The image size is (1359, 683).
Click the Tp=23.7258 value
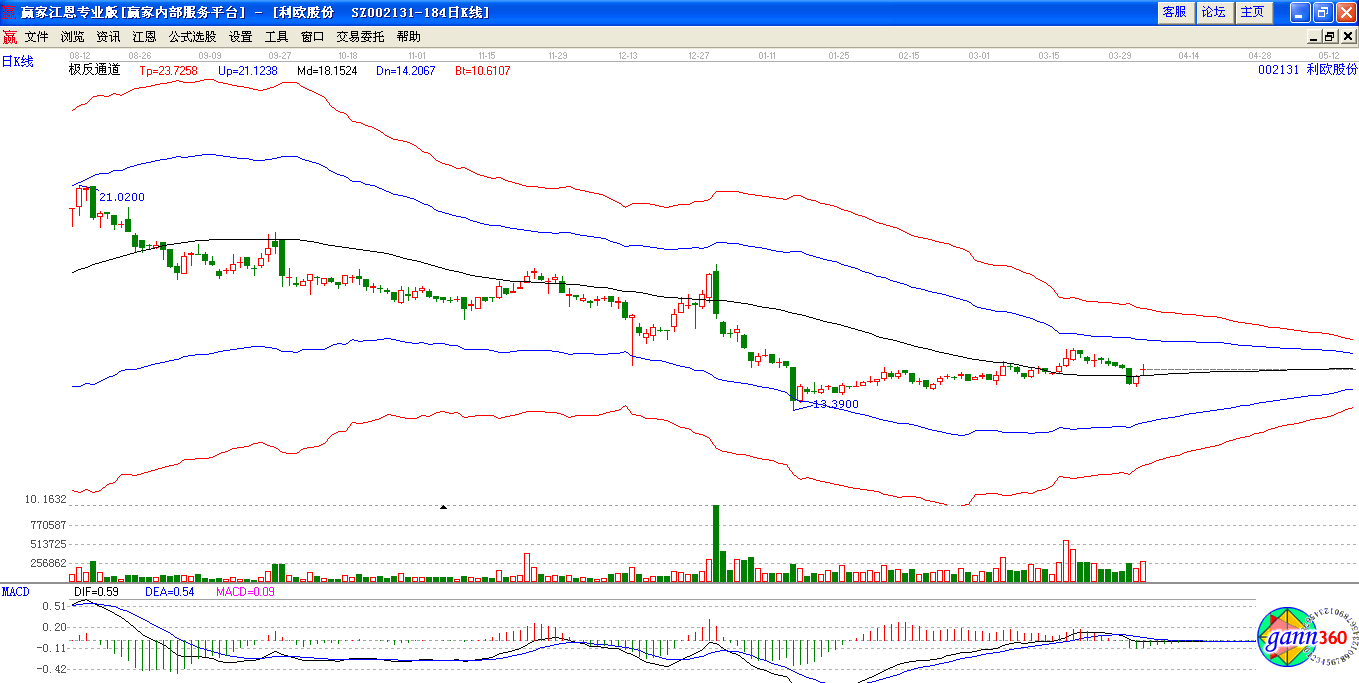[x=168, y=71]
